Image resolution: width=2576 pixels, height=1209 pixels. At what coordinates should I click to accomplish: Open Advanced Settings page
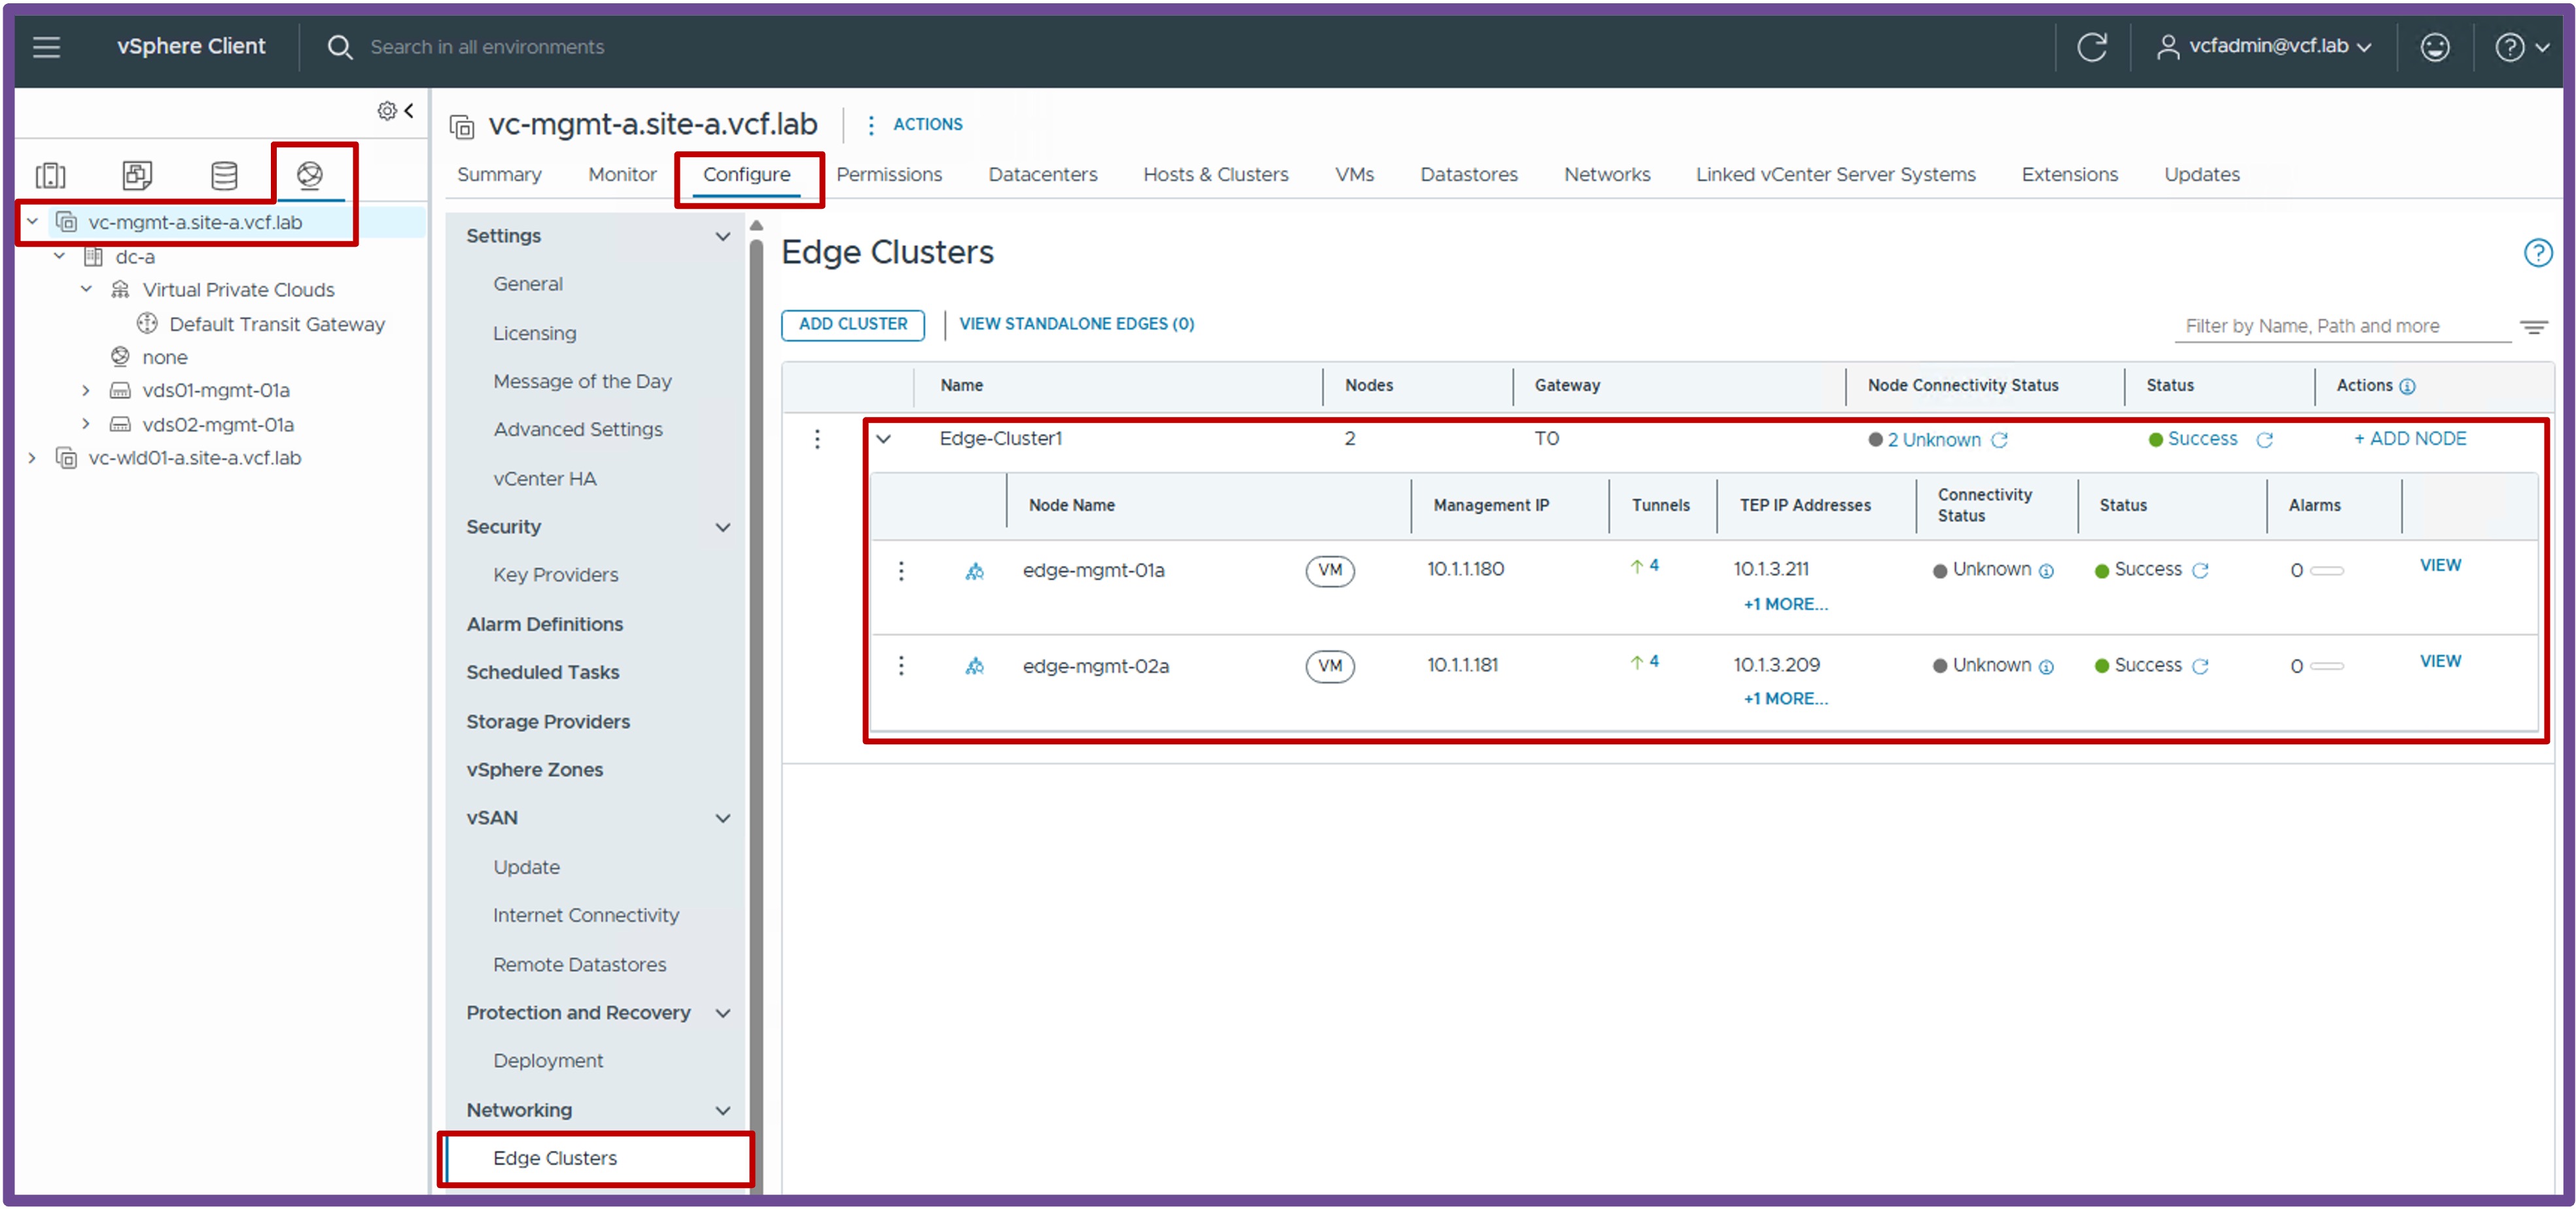pyautogui.click(x=578, y=429)
